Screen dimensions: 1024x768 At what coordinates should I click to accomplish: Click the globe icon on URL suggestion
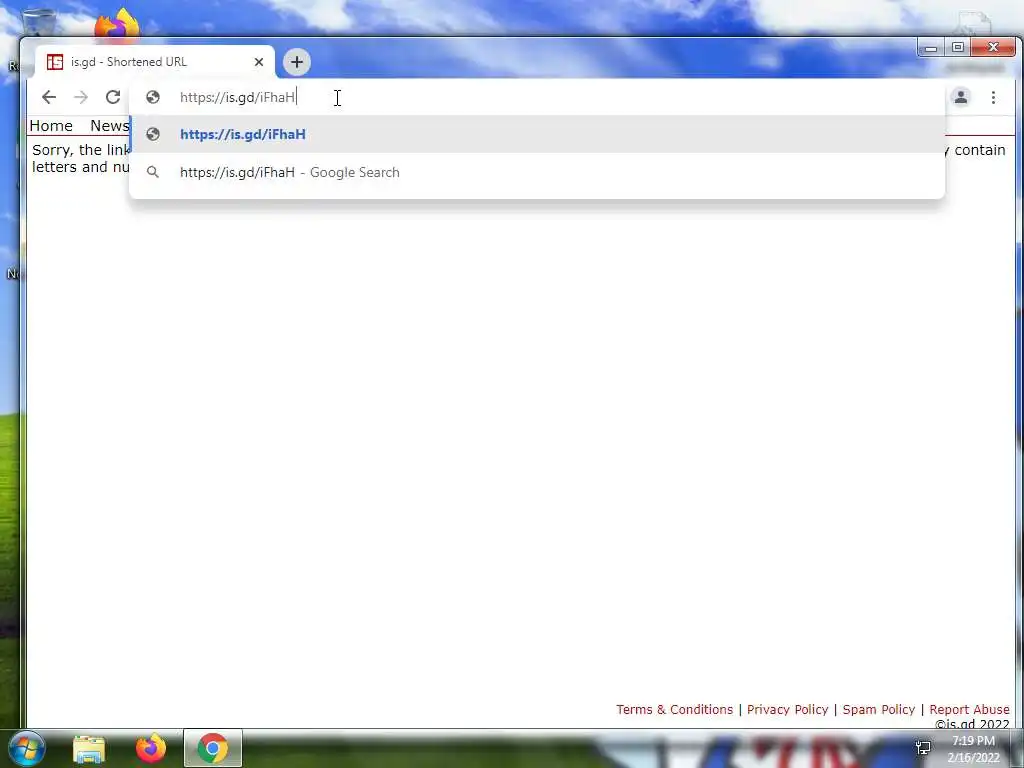coord(153,135)
